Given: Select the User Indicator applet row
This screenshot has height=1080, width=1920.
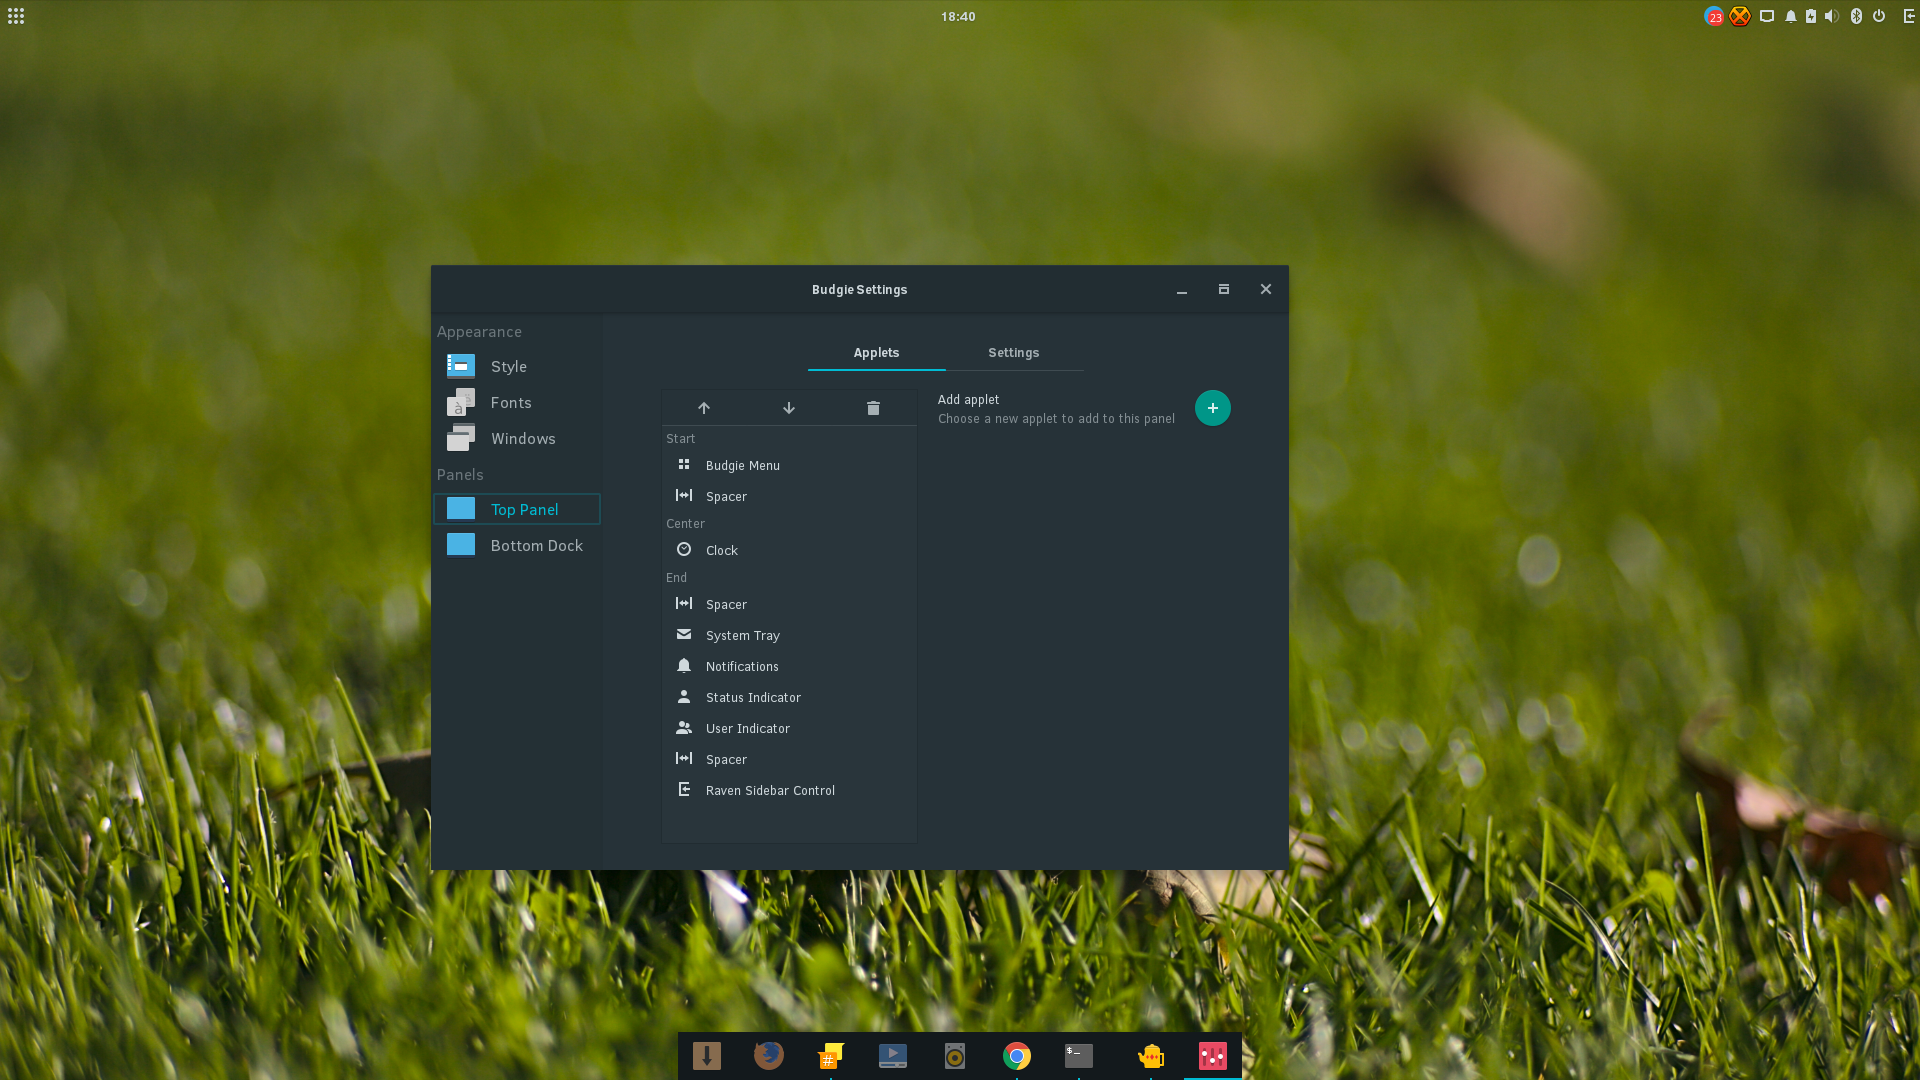Looking at the screenshot, I should click(x=789, y=728).
